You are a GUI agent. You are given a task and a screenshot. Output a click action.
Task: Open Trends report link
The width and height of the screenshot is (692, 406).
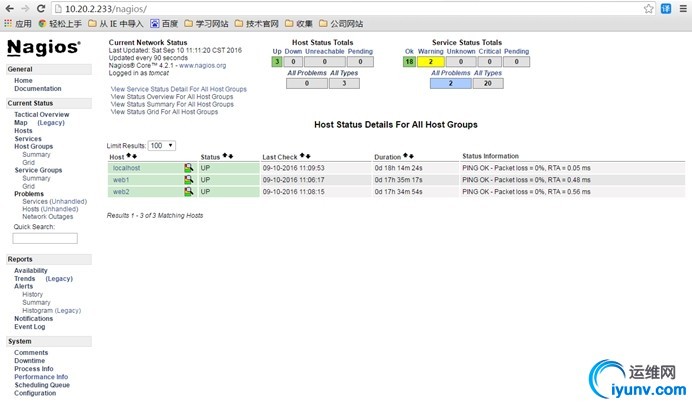pos(24,278)
